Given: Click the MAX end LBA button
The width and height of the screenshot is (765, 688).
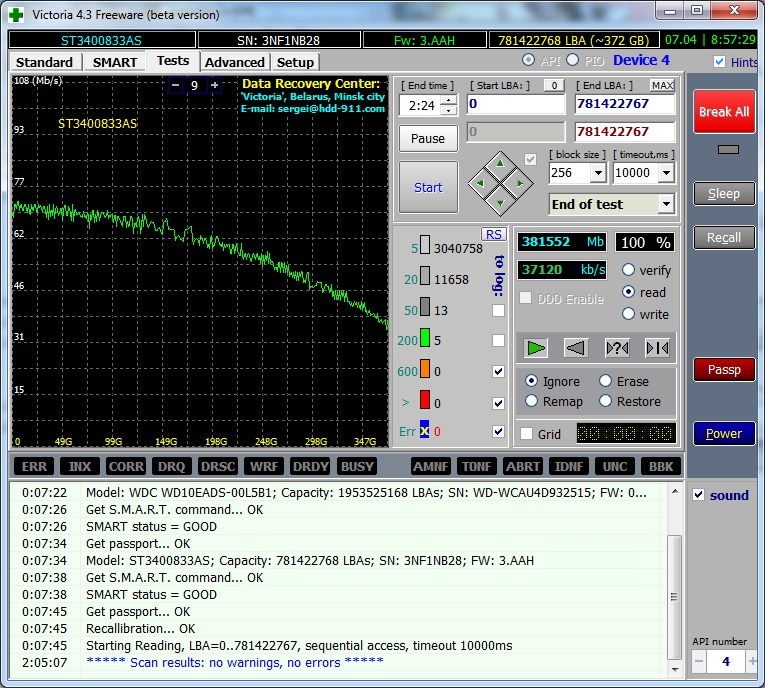Looking at the screenshot, I should [x=662, y=86].
